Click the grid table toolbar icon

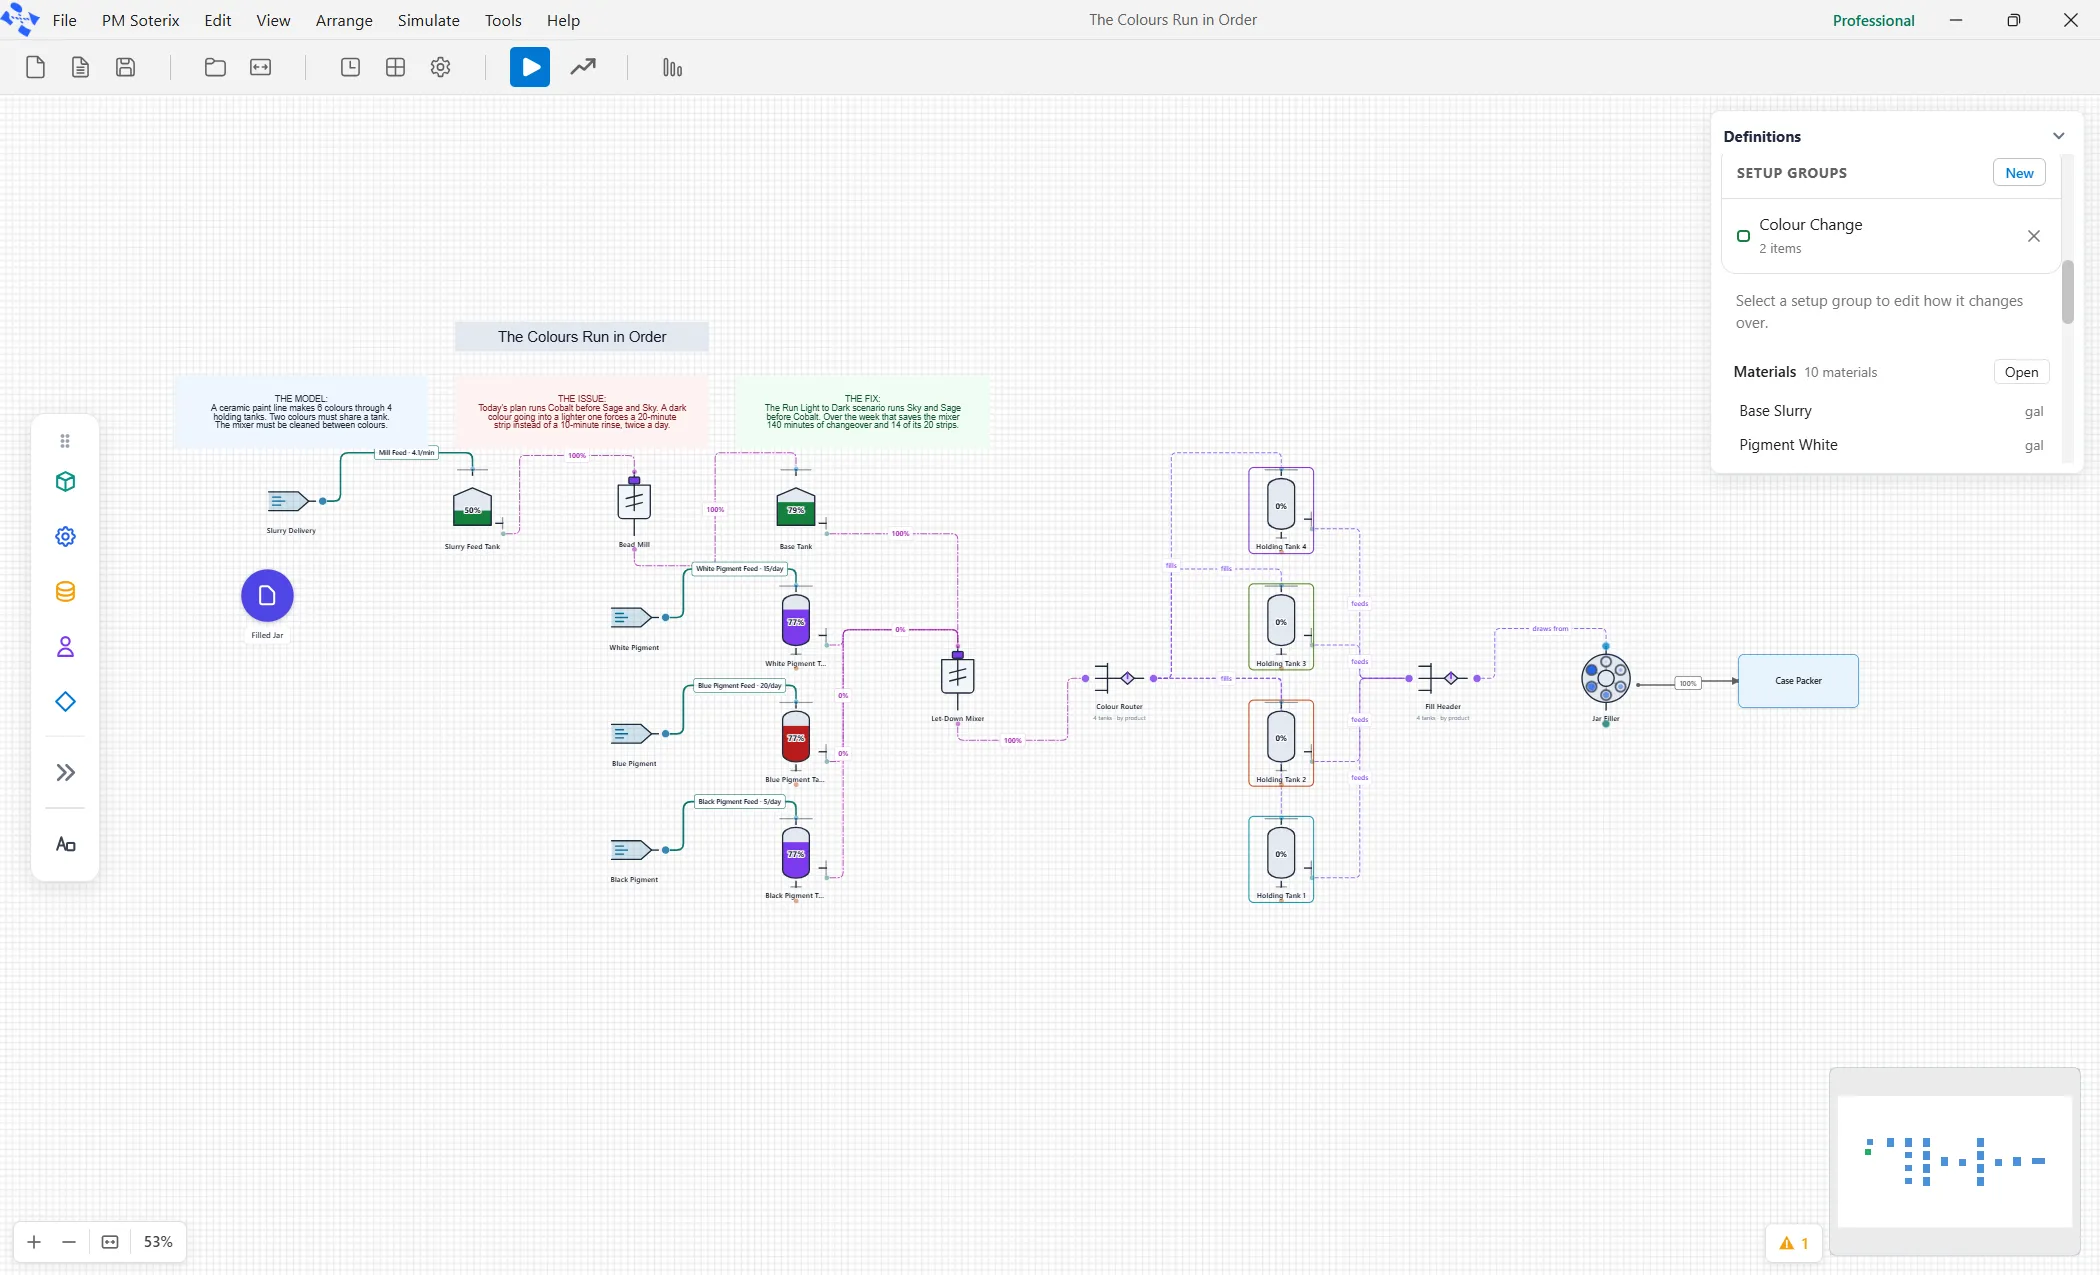click(x=395, y=67)
